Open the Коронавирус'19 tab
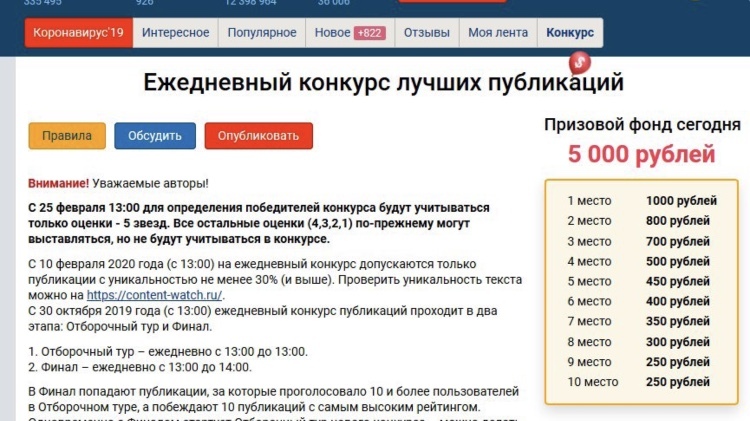 (78, 33)
